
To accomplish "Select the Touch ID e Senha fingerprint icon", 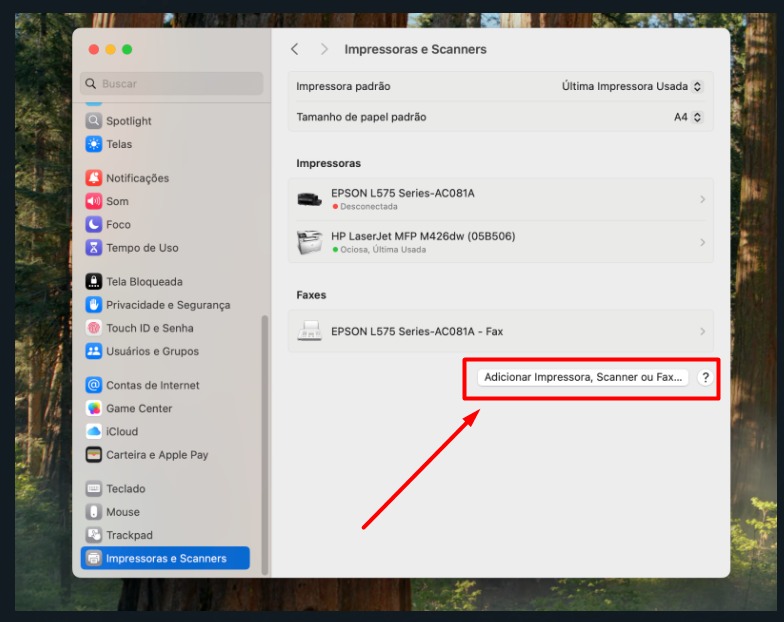I will click(94, 328).
